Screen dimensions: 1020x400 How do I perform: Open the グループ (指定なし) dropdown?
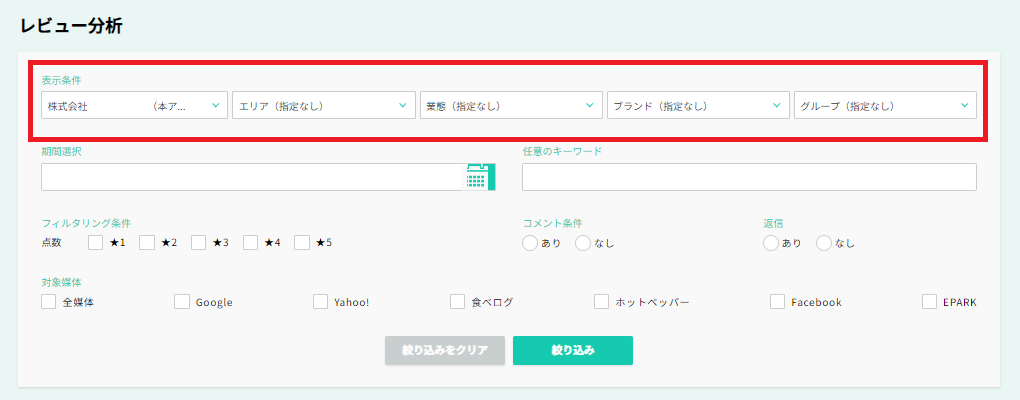pyautogui.click(x=884, y=106)
